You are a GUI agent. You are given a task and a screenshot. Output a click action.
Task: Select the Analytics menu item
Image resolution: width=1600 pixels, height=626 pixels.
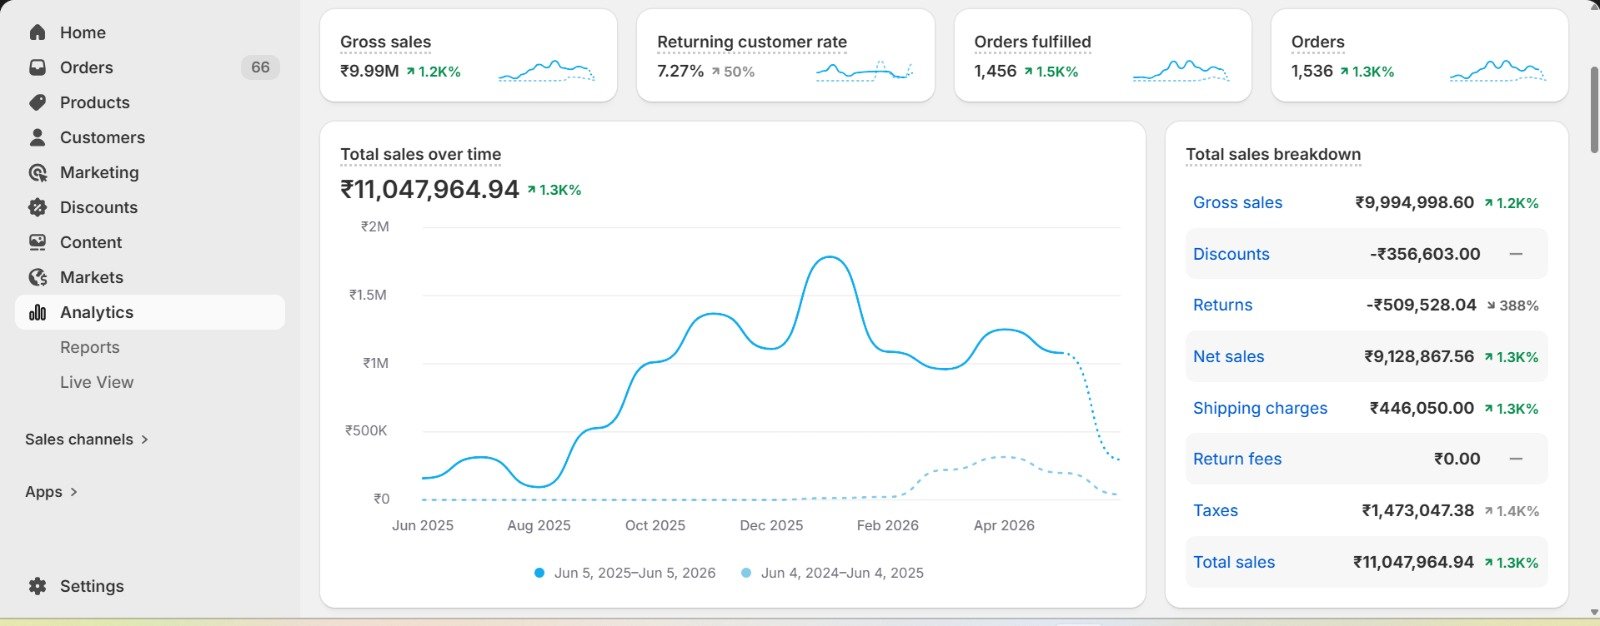coord(150,312)
